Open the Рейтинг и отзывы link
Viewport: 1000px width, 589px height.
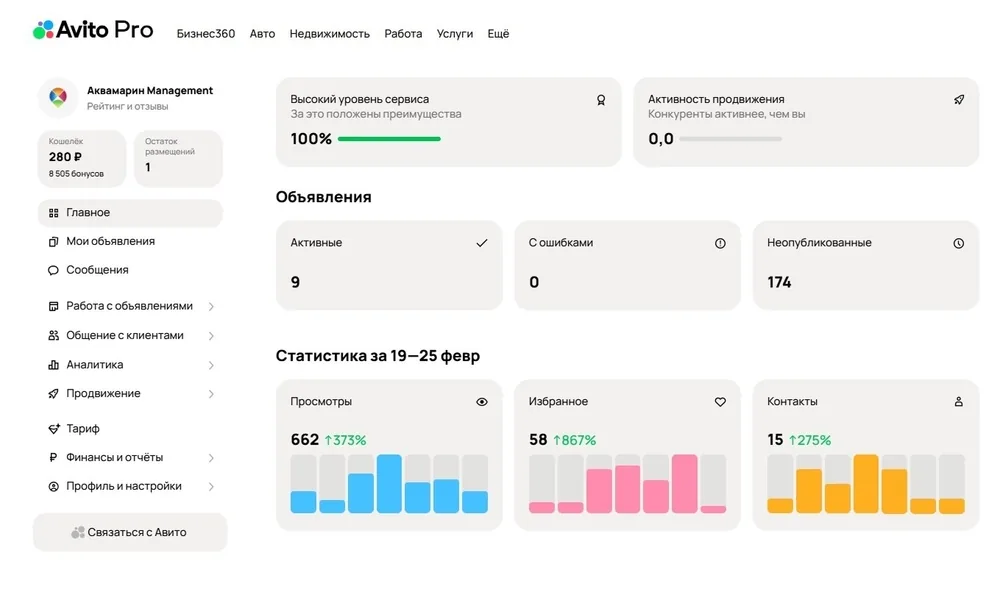pyautogui.click(x=128, y=106)
